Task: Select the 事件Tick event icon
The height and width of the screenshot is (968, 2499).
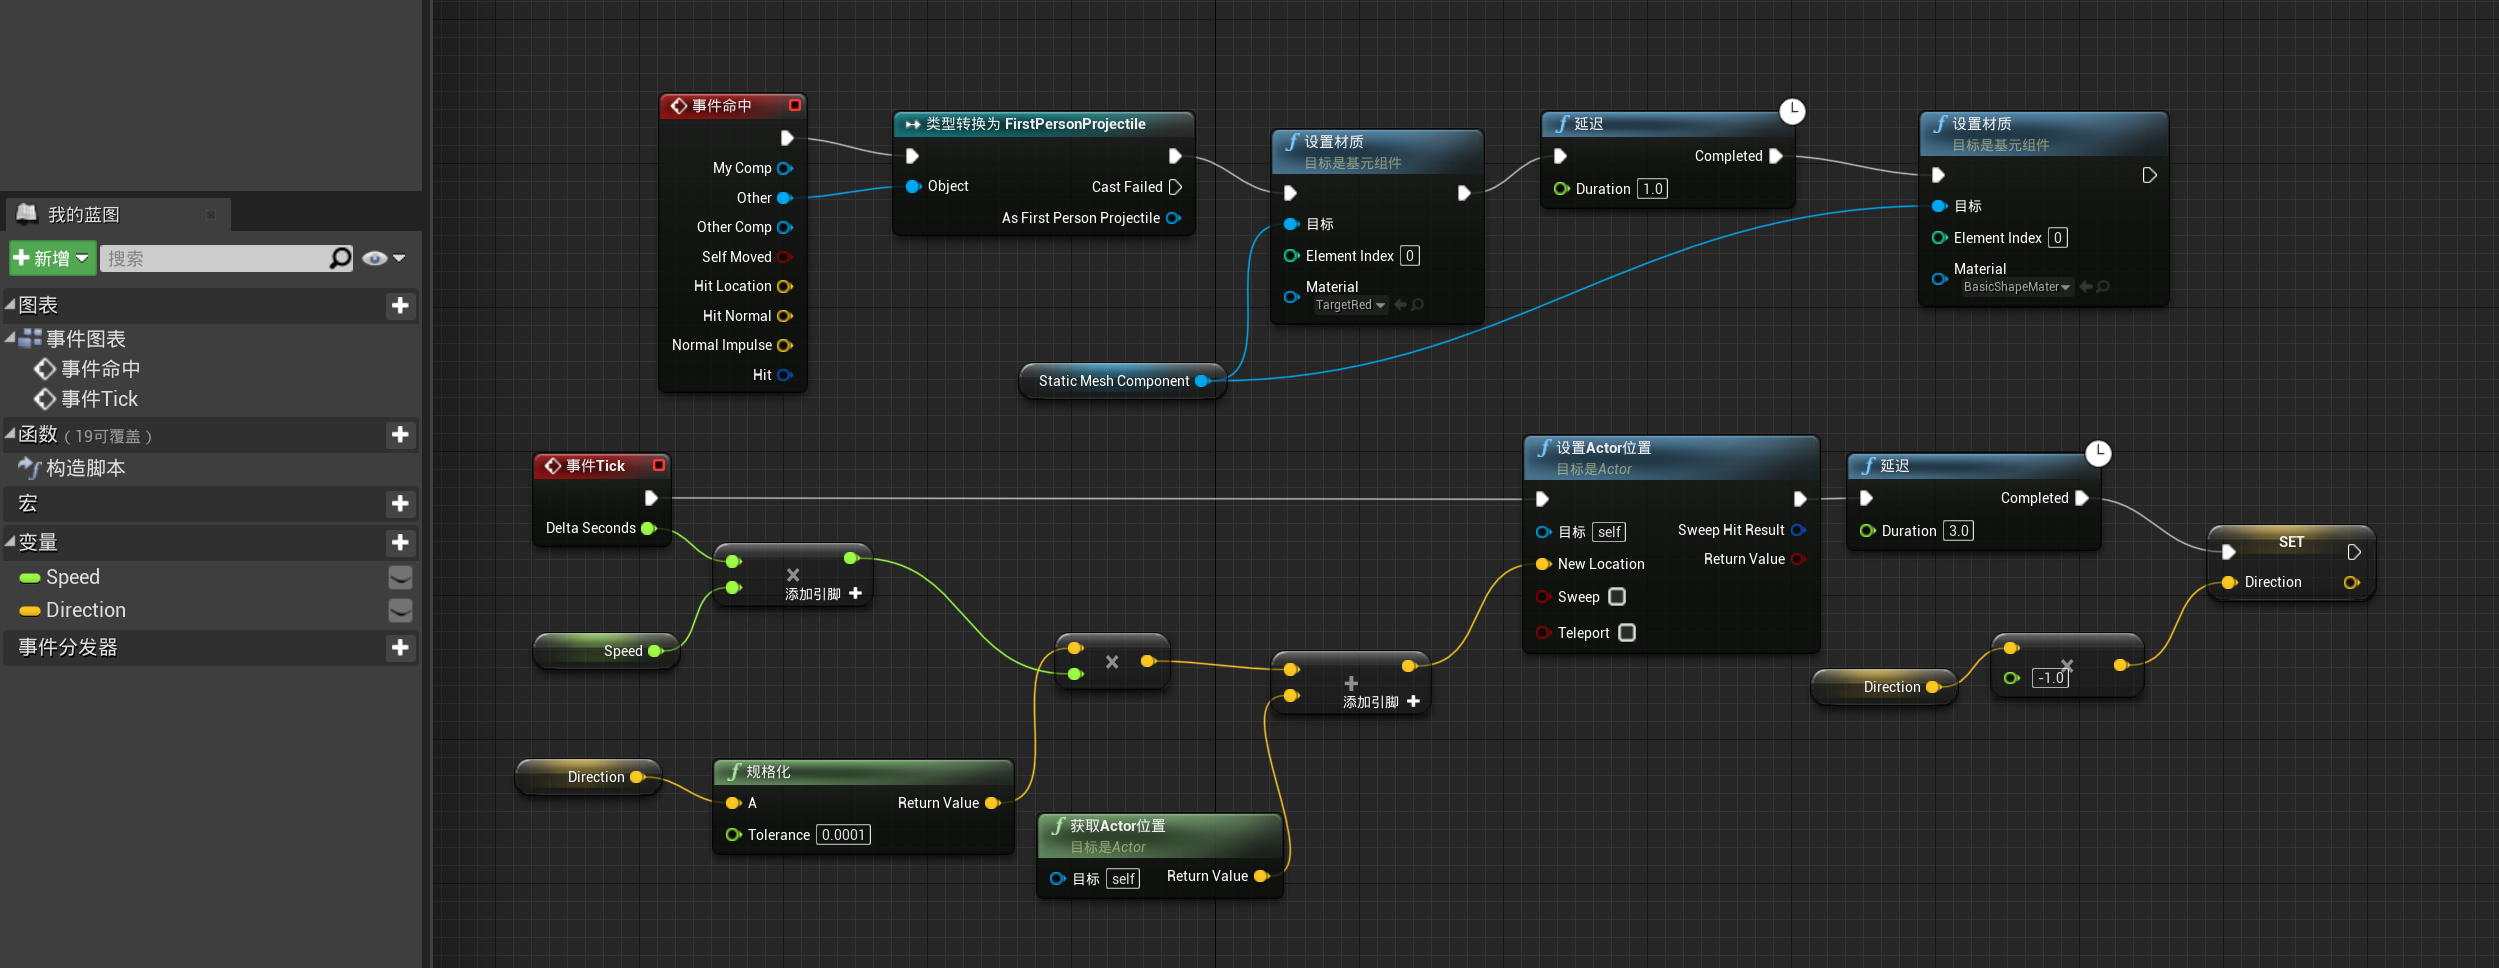Action: [46, 399]
